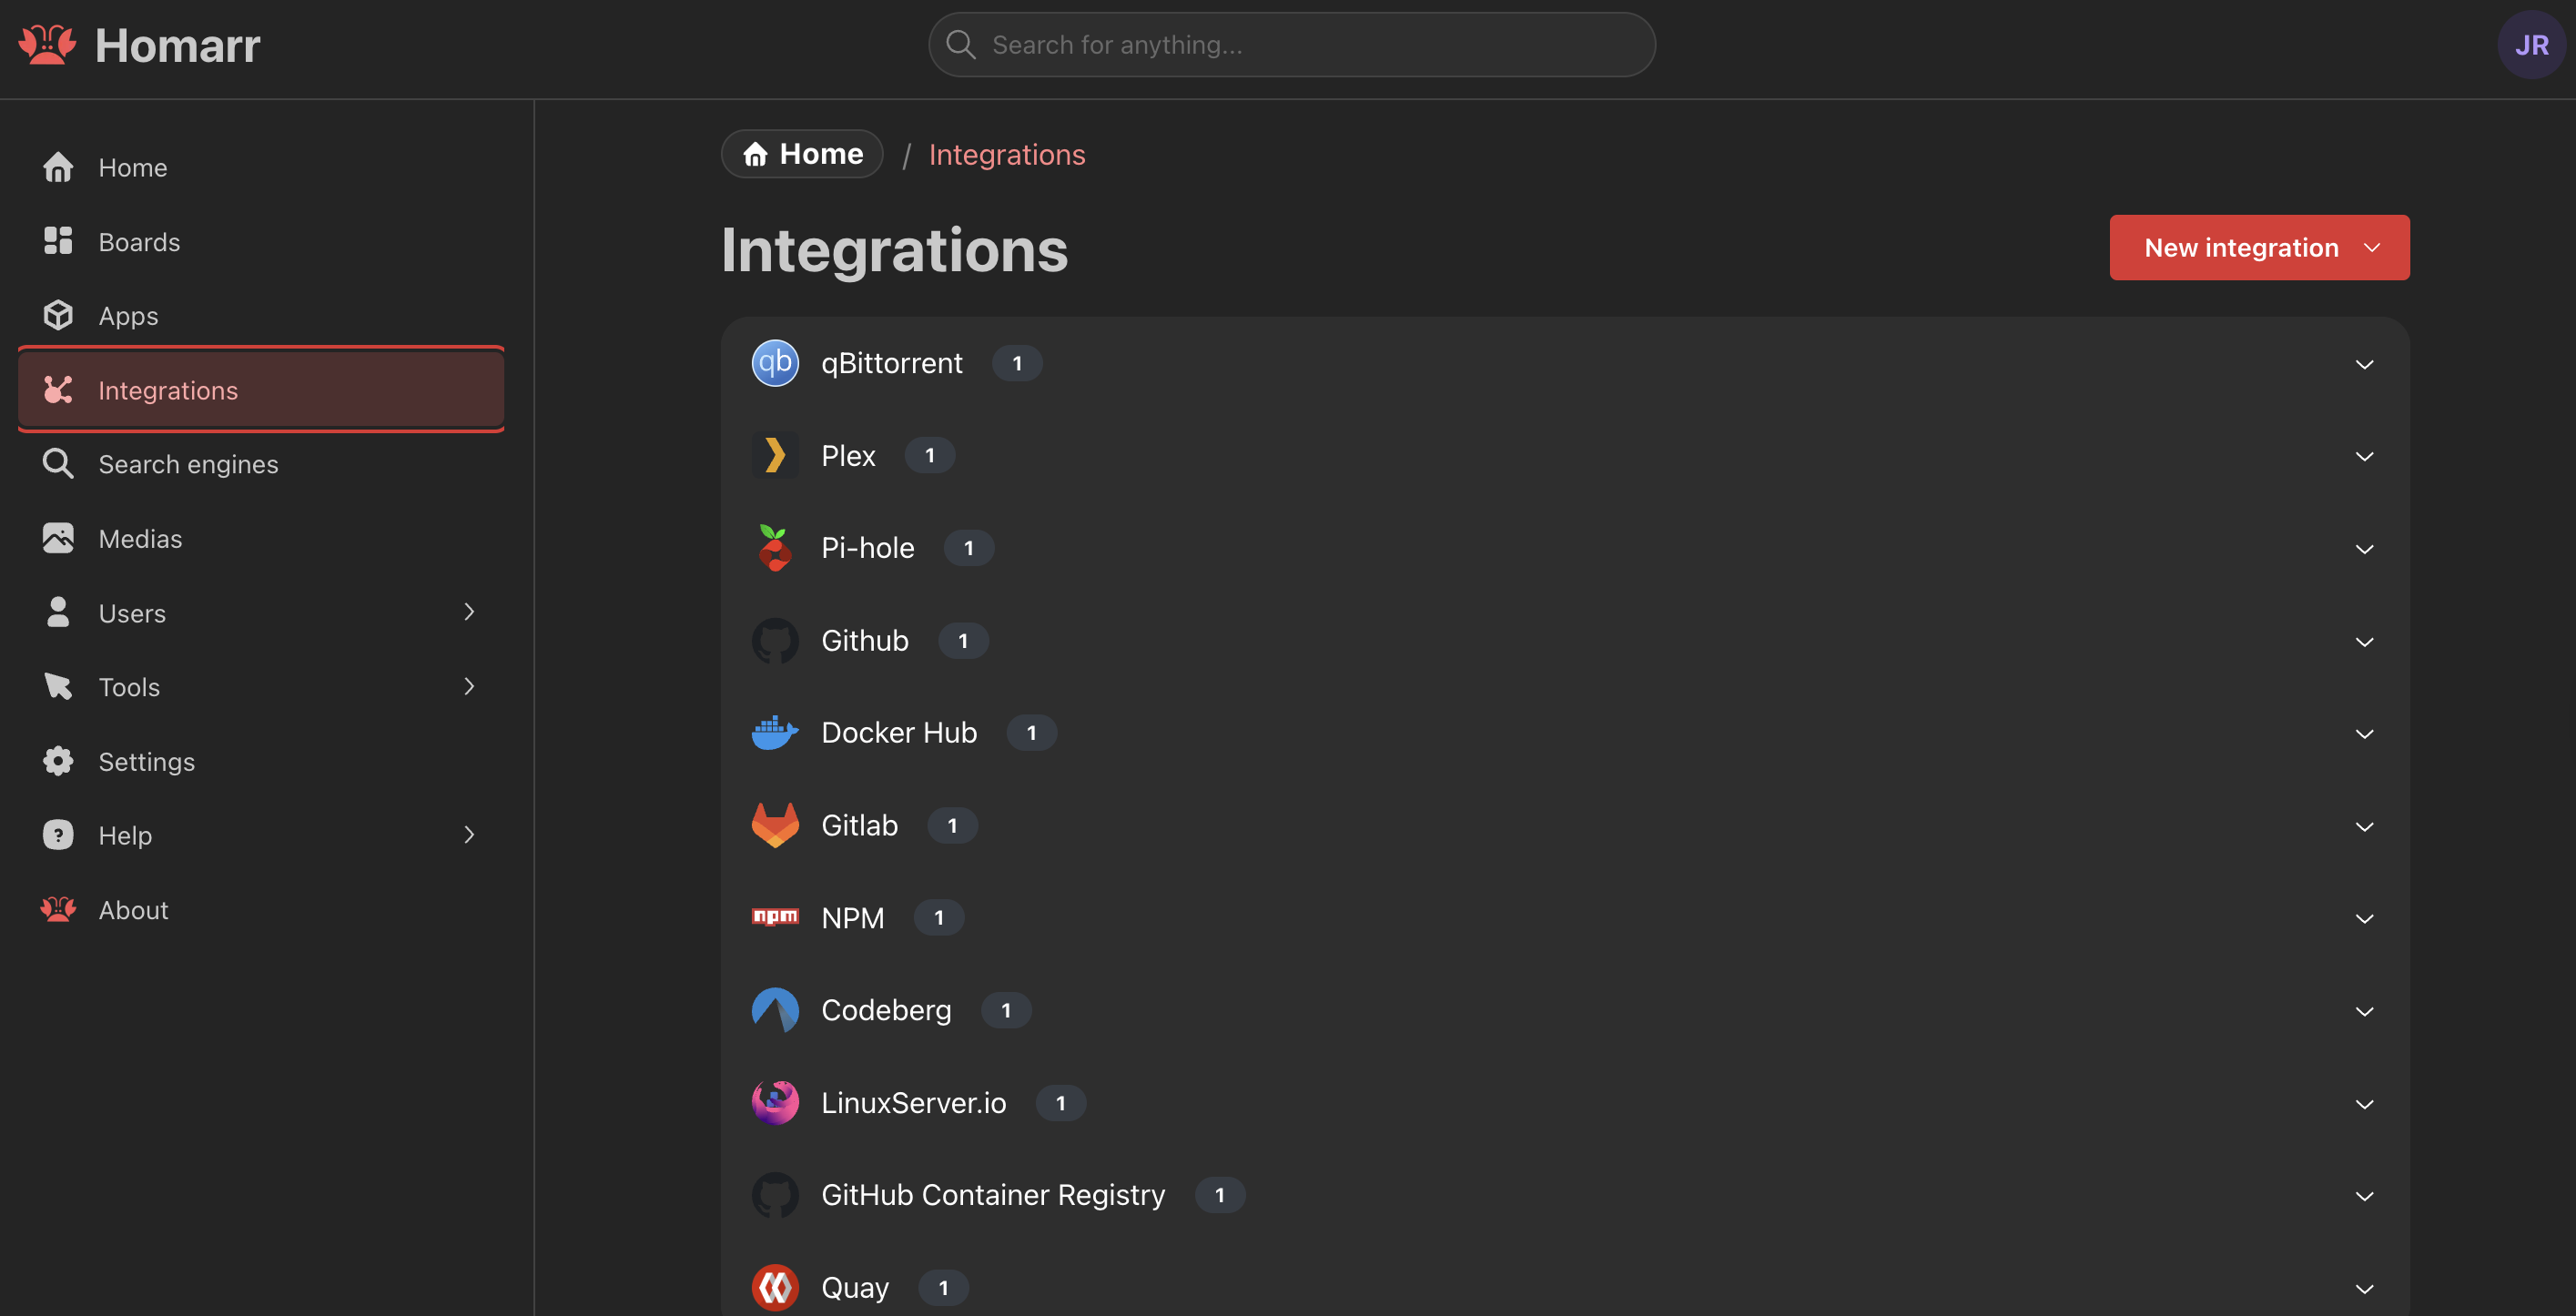Click the search for anything field

click(1290, 44)
